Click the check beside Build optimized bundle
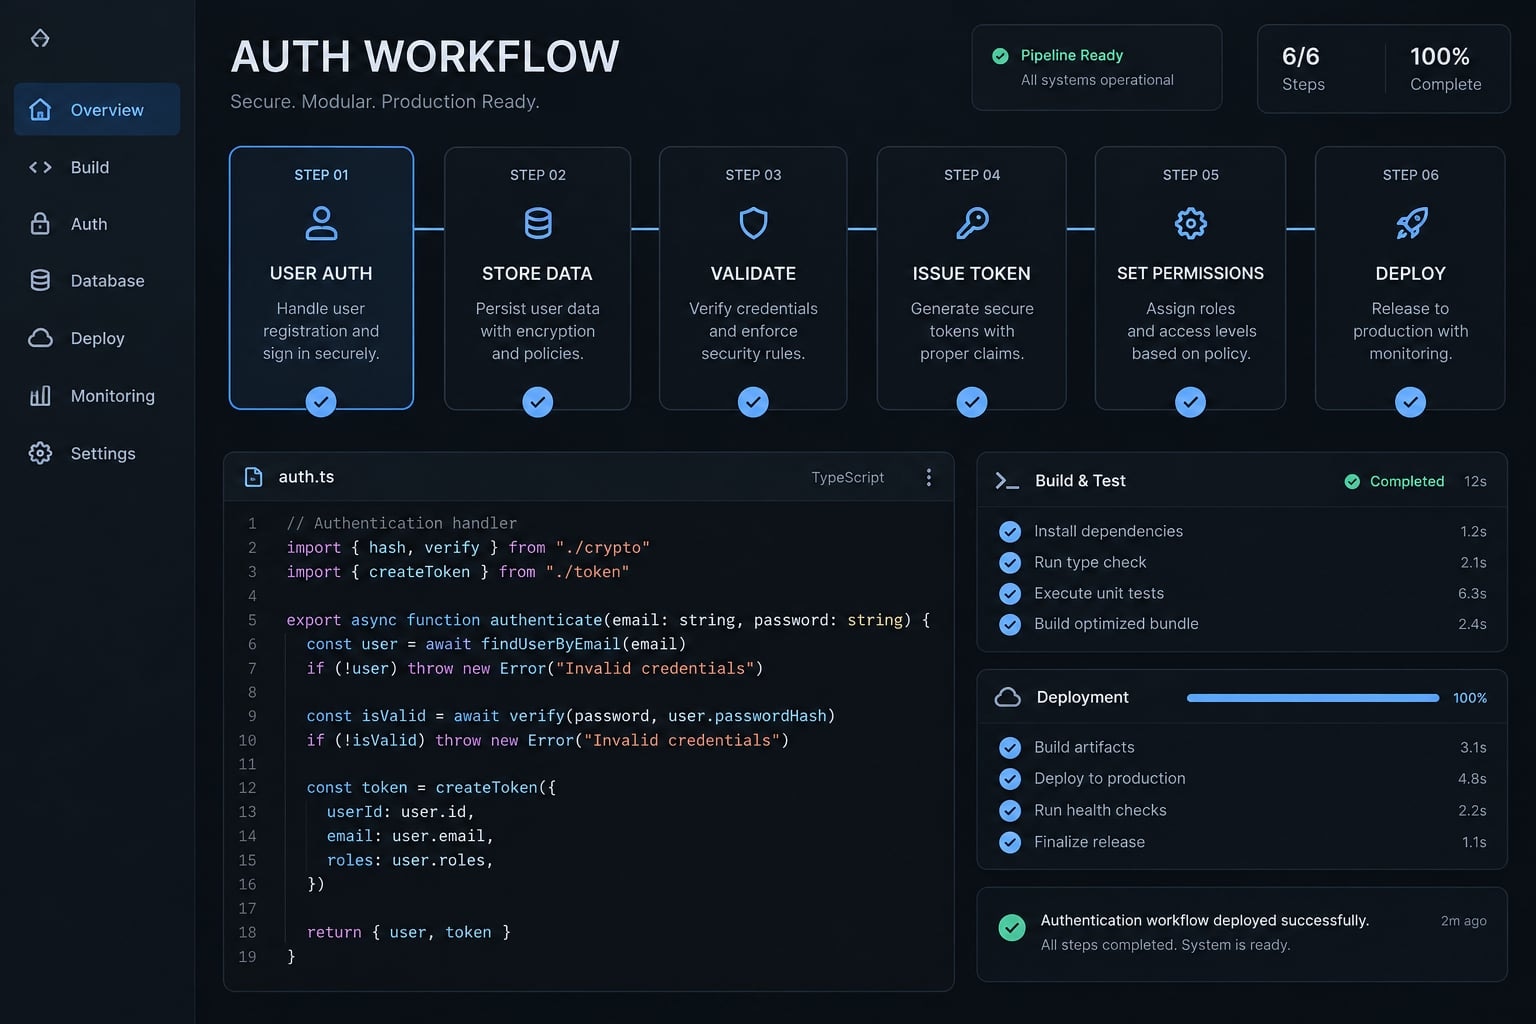The height and width of the screenshot is (1024, 1536). [1010, 624]
